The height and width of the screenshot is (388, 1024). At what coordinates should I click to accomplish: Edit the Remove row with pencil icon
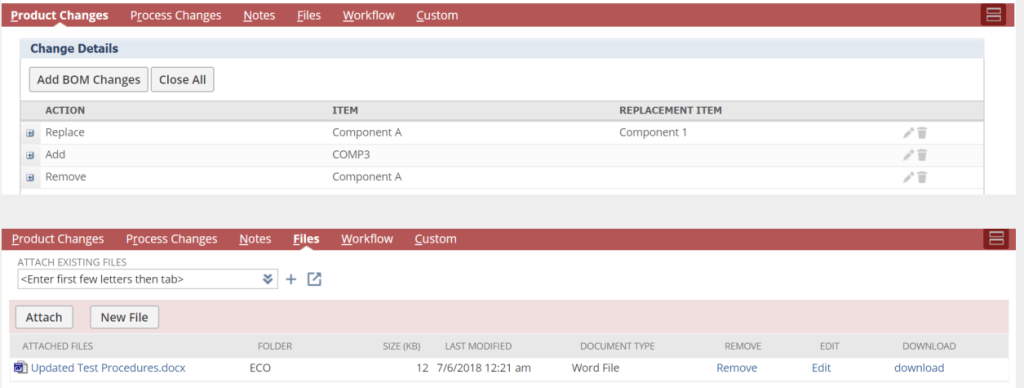[x=908, y=177]
